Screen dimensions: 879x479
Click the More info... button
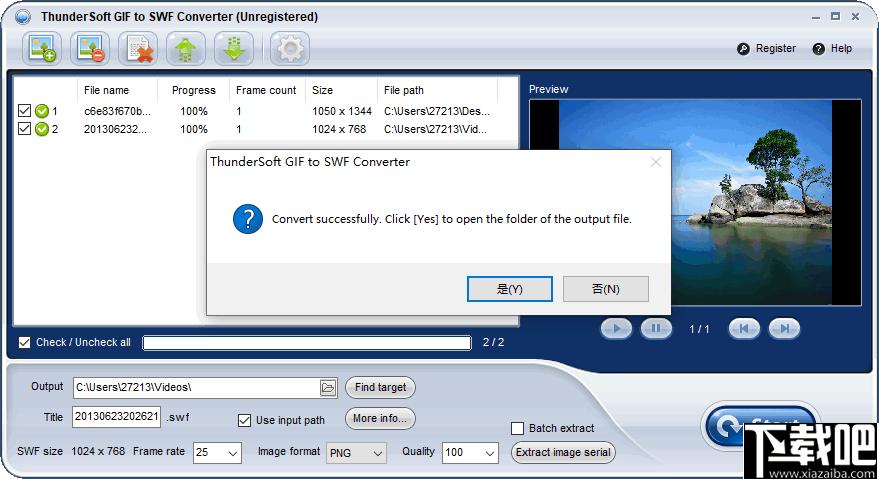[x=380, y=418]
